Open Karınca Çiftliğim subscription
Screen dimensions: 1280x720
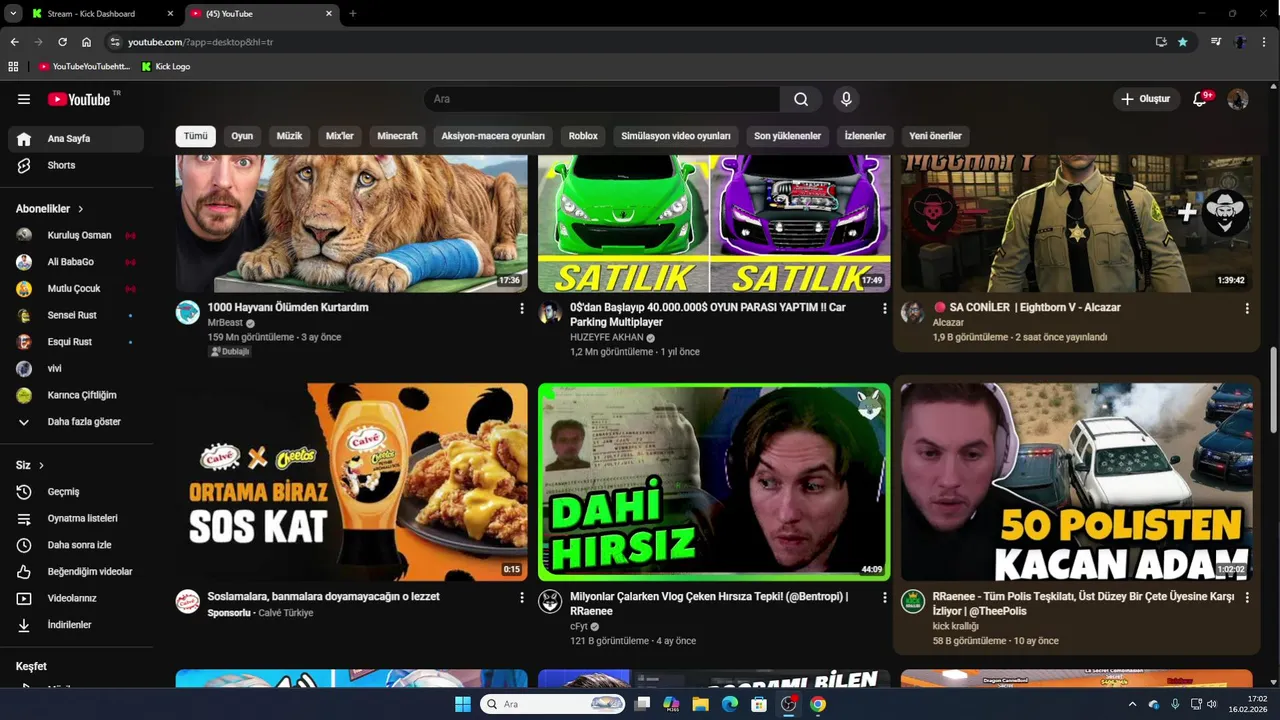76,395
